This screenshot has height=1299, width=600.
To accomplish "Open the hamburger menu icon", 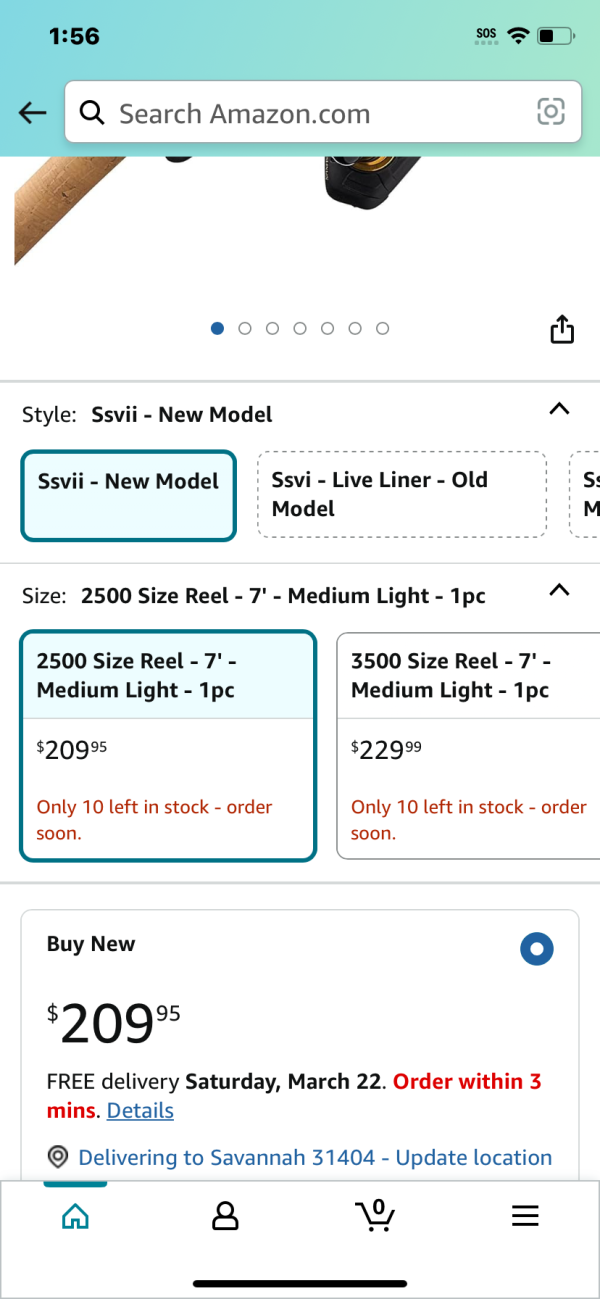I will click(525, 1215).
